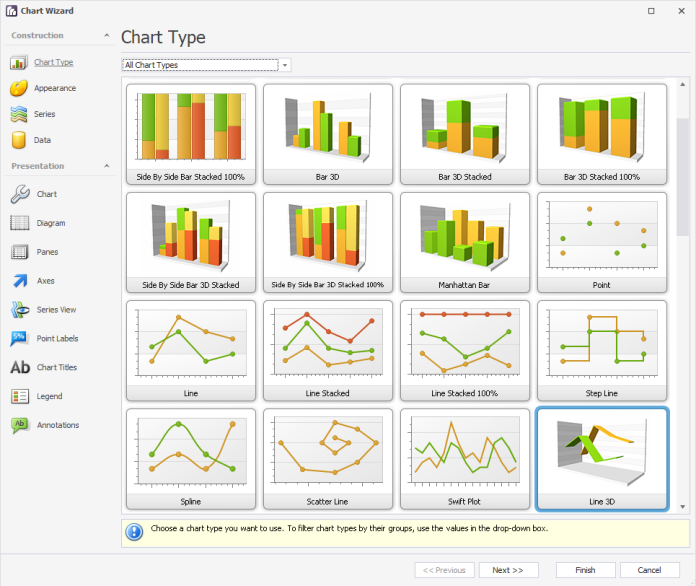Click the Legend icon
696x586 pixels.
[19, 396]
